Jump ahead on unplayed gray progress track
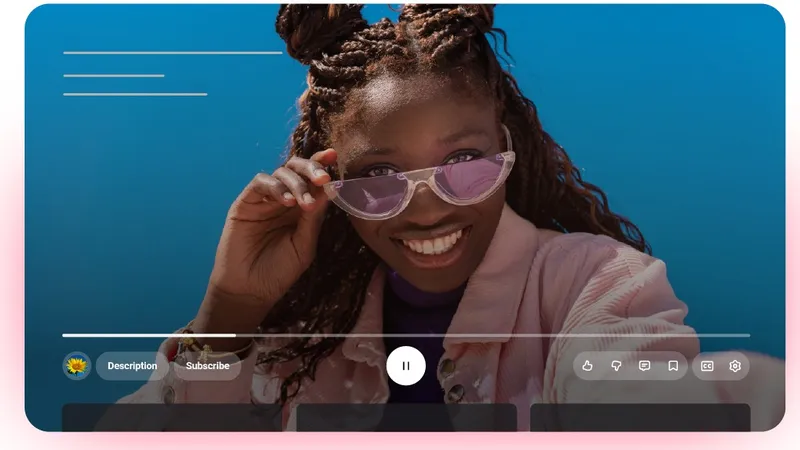Screen dimensions: 800x450 [500, 335]
